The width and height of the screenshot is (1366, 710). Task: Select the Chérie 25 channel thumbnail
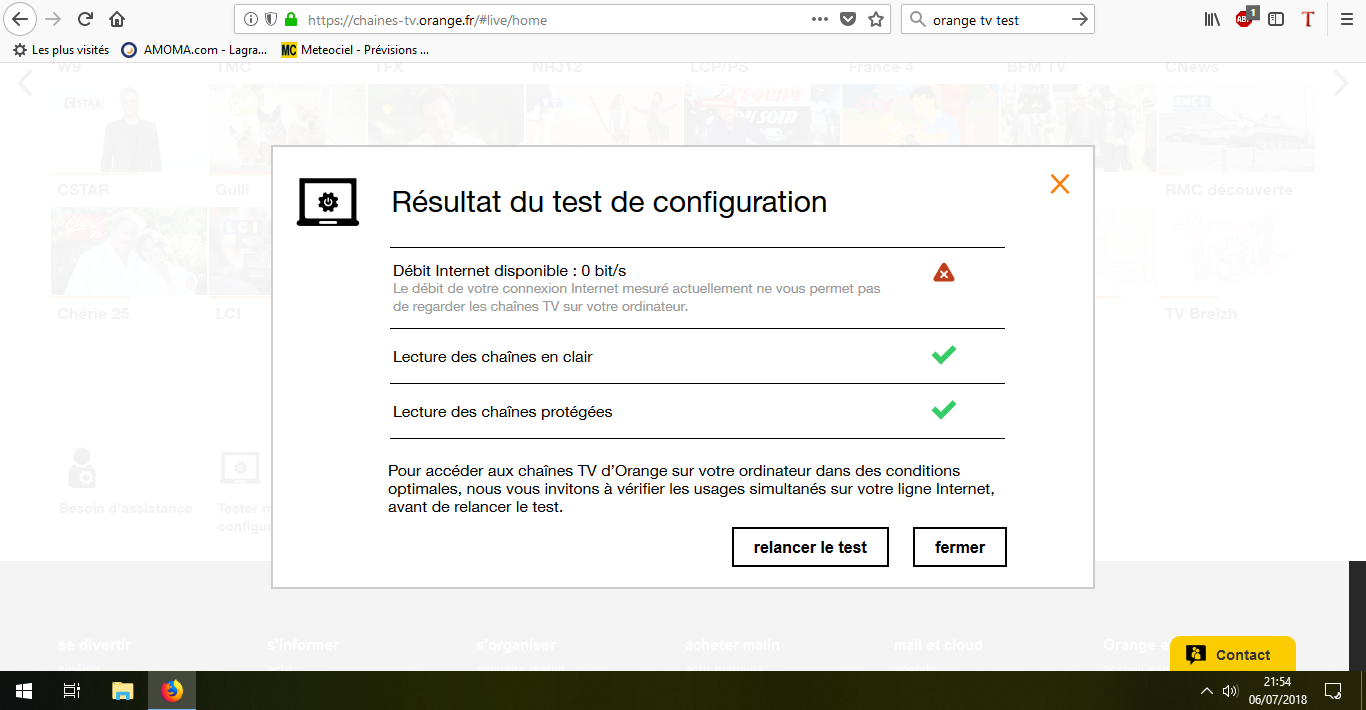tap(128, 251)
